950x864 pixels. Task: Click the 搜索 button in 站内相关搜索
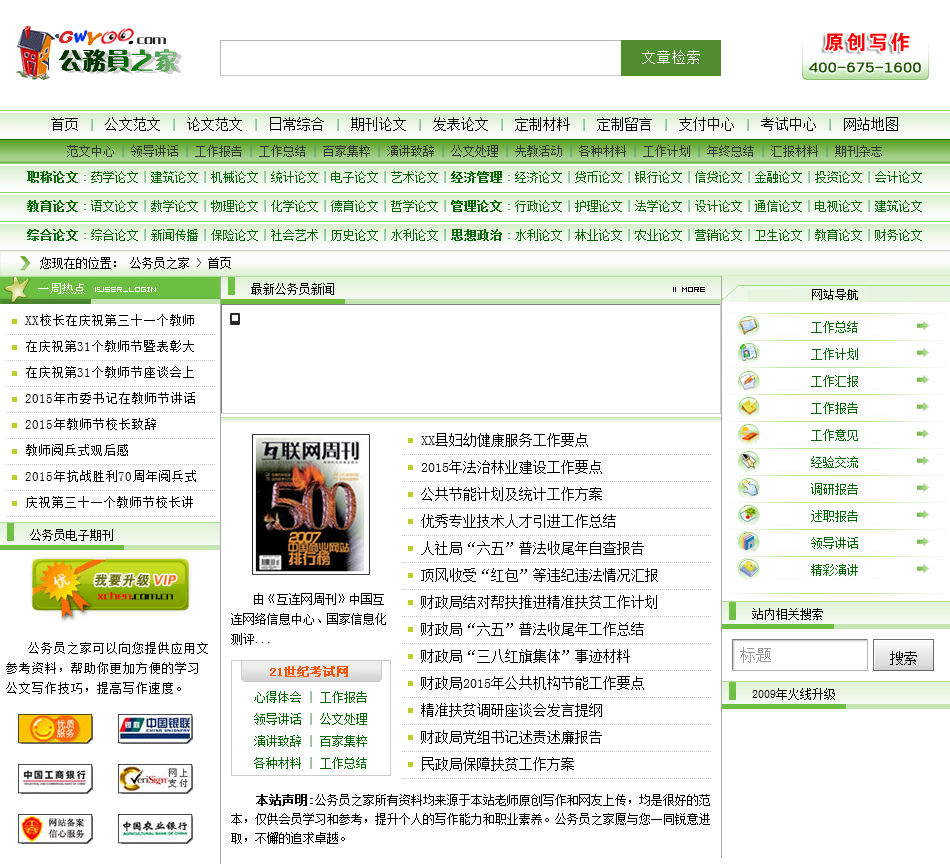(x=903, y=656)
